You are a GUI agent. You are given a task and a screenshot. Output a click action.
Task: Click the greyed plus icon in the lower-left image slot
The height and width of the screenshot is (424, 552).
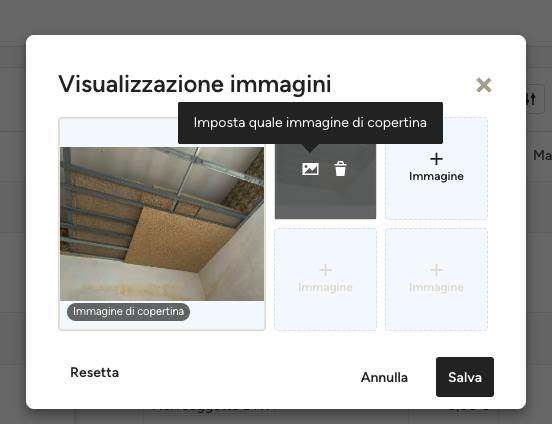325,270
